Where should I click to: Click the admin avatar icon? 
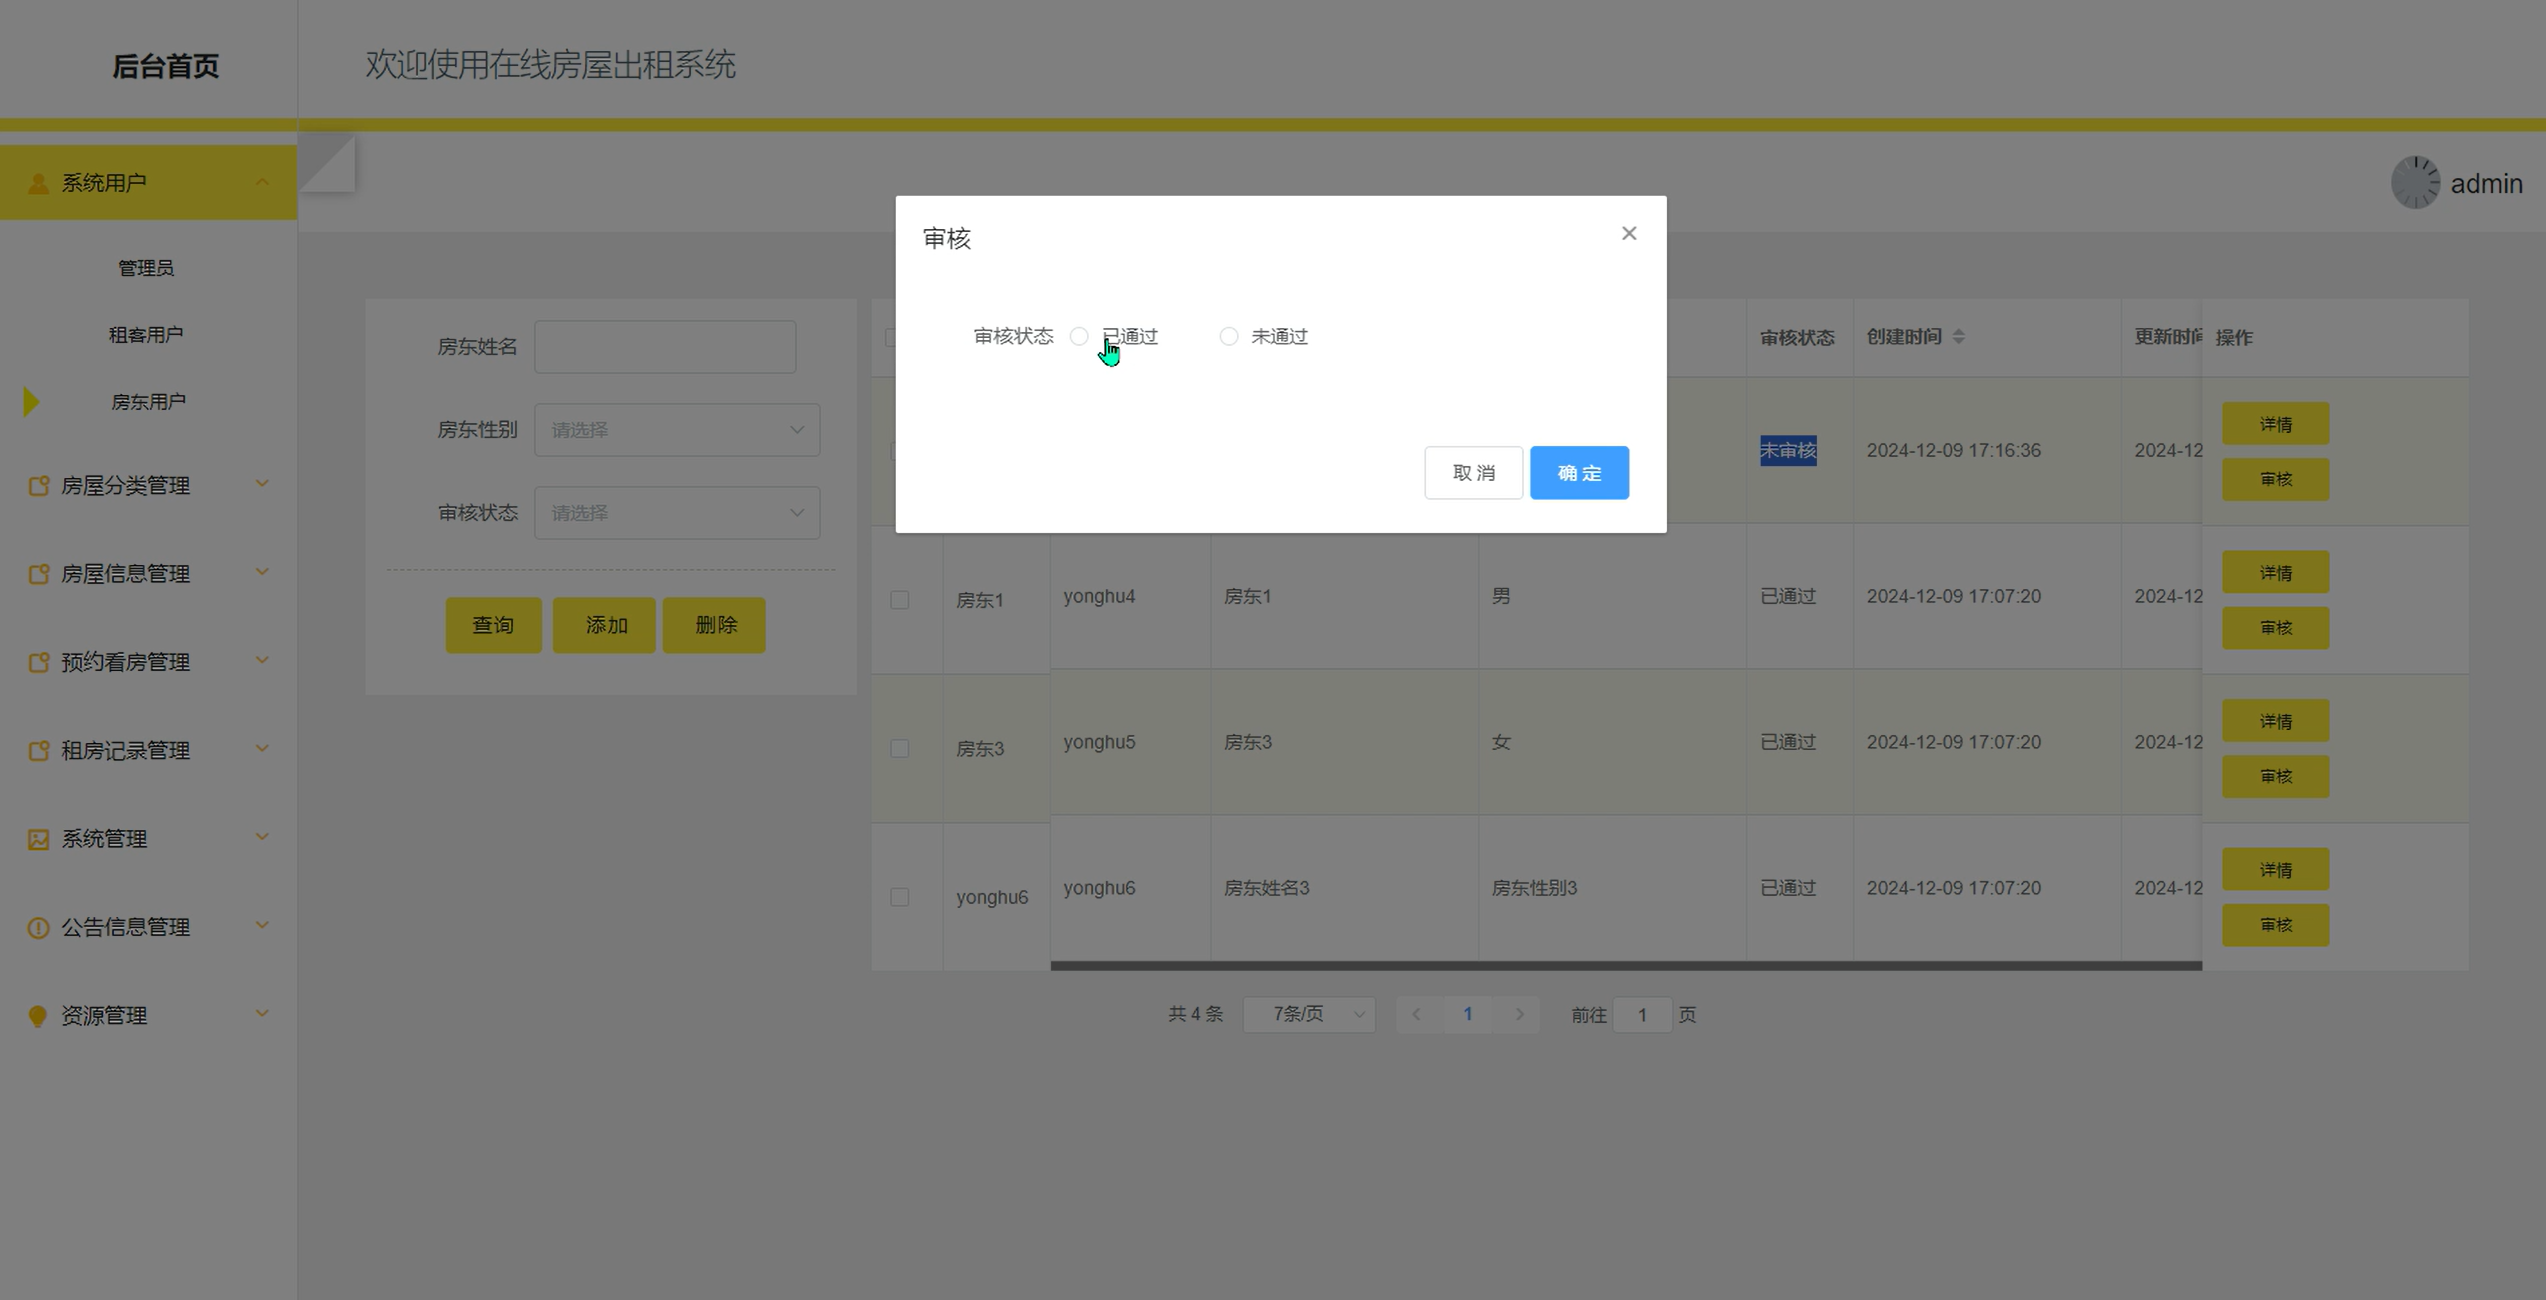pyautogui.click(x=2414, y=183)
